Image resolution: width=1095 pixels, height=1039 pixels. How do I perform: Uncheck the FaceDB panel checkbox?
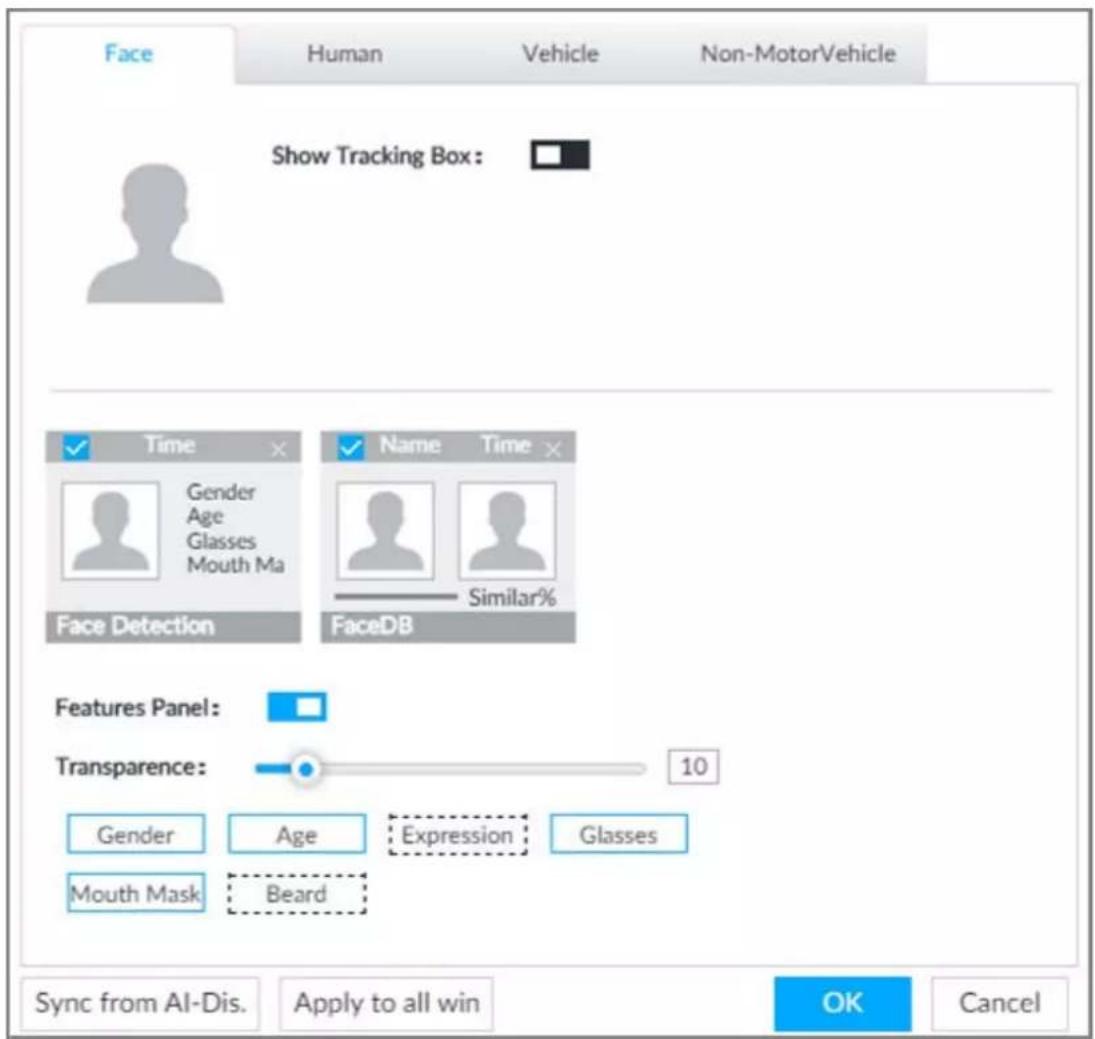tap(351, 447)
